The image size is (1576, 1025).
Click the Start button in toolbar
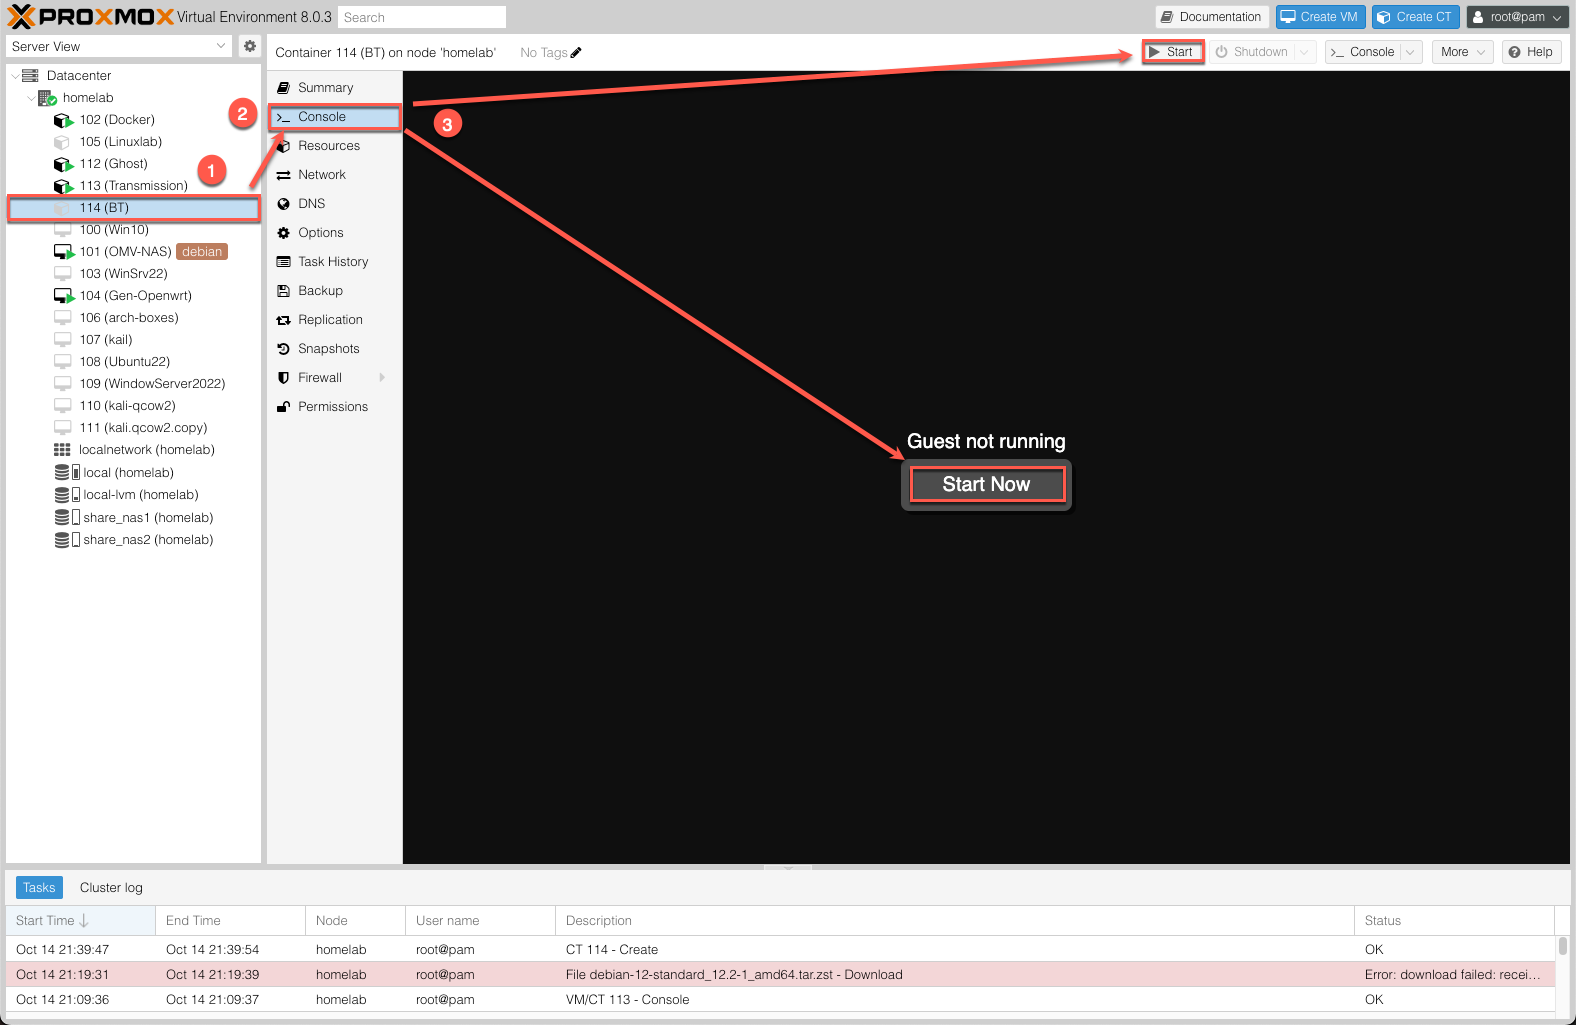point(1172,52)
